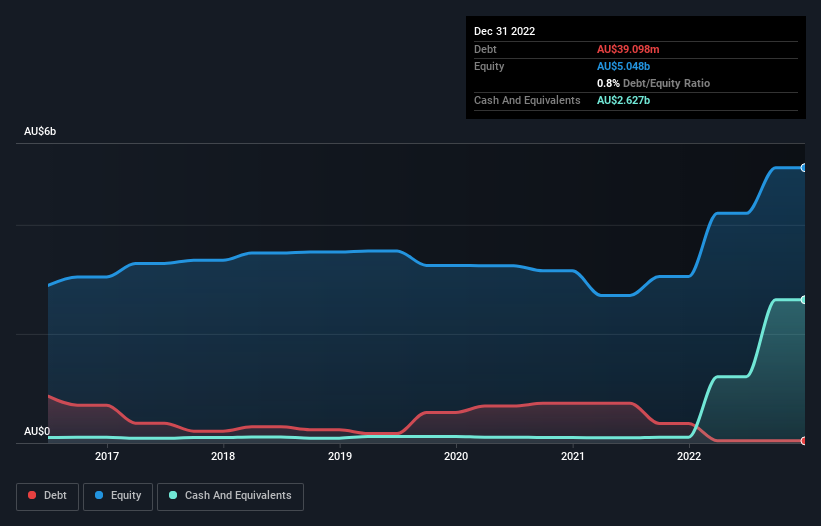Screen dimensions: 821x526
Task: Click the teal Cash And Equivalents legend dot
Action: click(173, 495)
